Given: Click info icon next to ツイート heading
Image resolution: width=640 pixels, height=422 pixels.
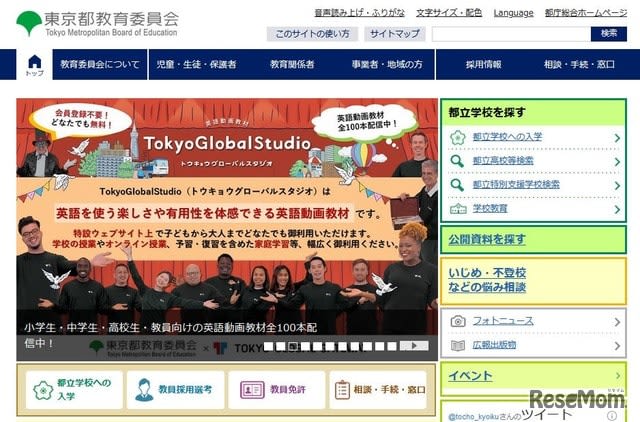Looking at the screenshot, I should click(x=612, y=415).
